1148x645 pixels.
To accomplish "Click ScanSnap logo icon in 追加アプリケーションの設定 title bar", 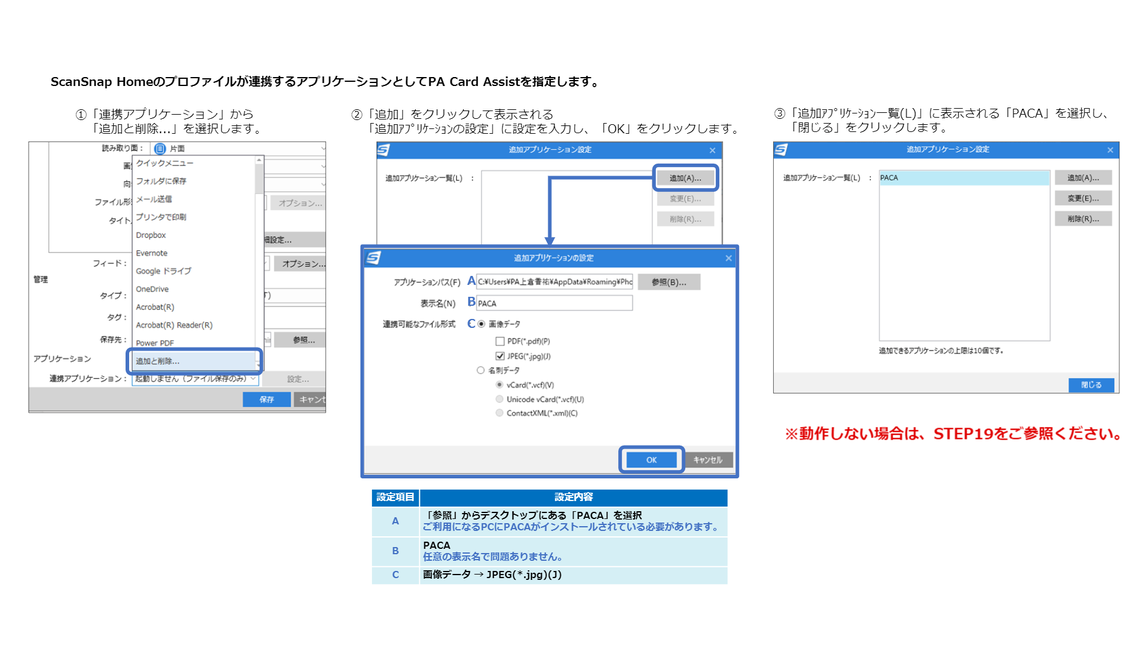I will point(374,258).
